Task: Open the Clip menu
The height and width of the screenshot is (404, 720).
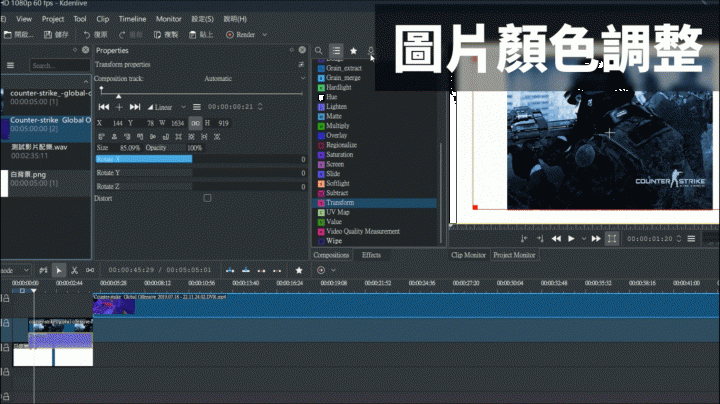Action: 102,19
